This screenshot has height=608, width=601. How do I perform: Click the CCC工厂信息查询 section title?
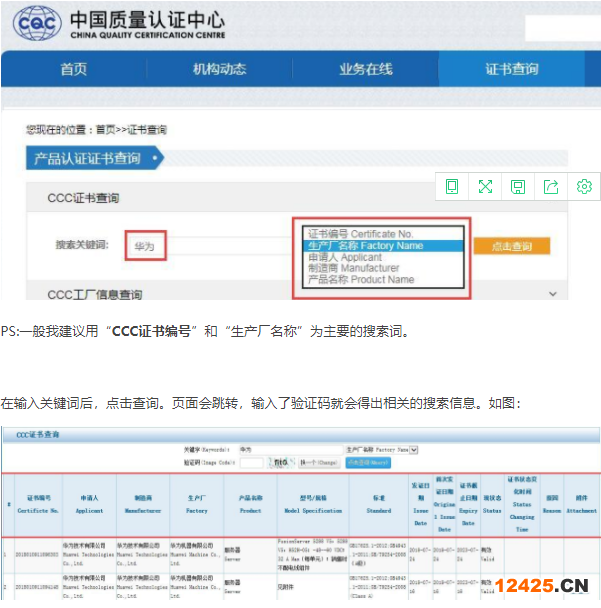click(95, 294)
